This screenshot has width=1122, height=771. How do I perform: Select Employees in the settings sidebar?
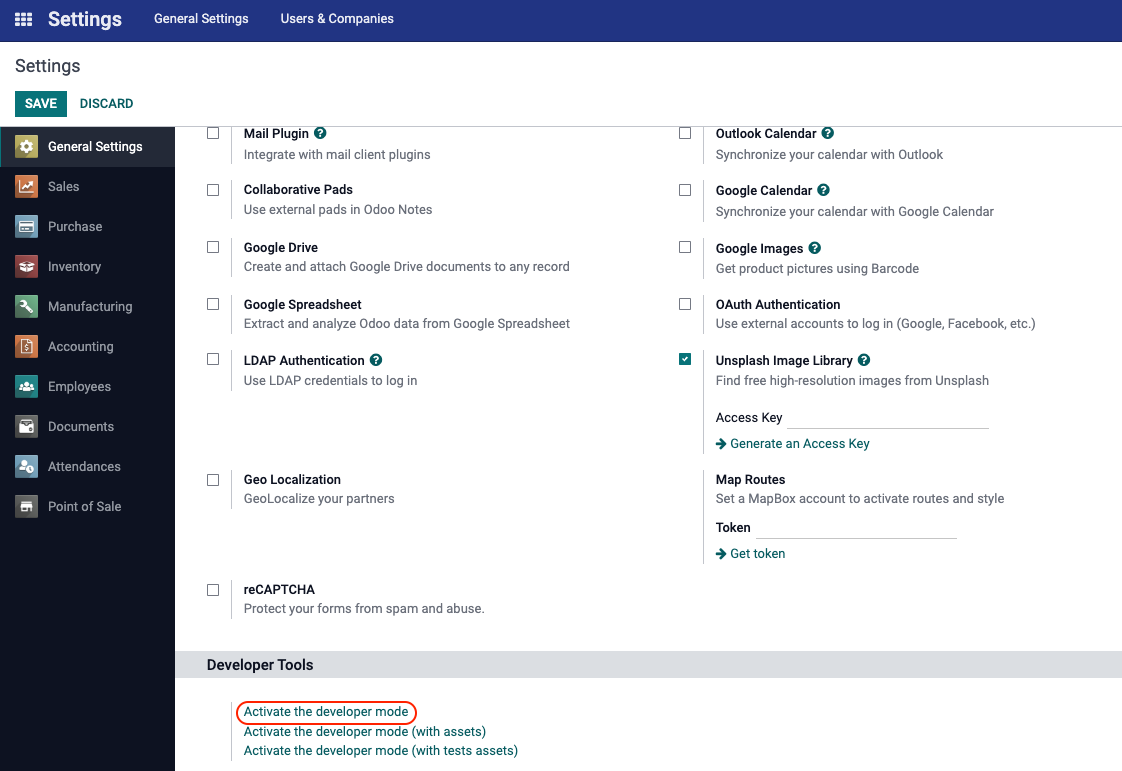[79, 386]
